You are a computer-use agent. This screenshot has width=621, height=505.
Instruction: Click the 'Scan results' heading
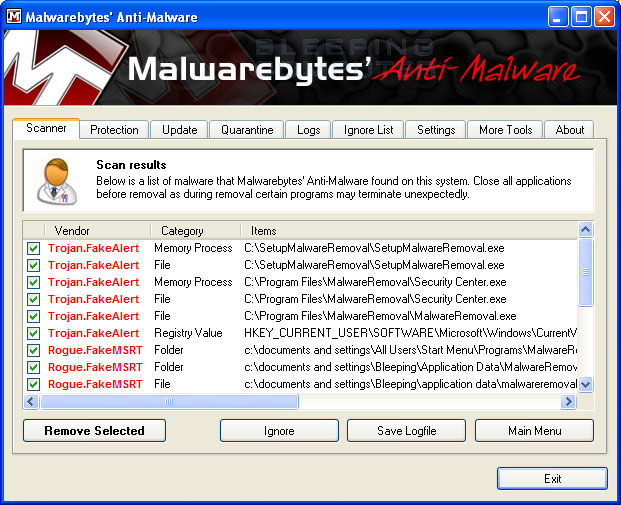click(x=131, y=165)
